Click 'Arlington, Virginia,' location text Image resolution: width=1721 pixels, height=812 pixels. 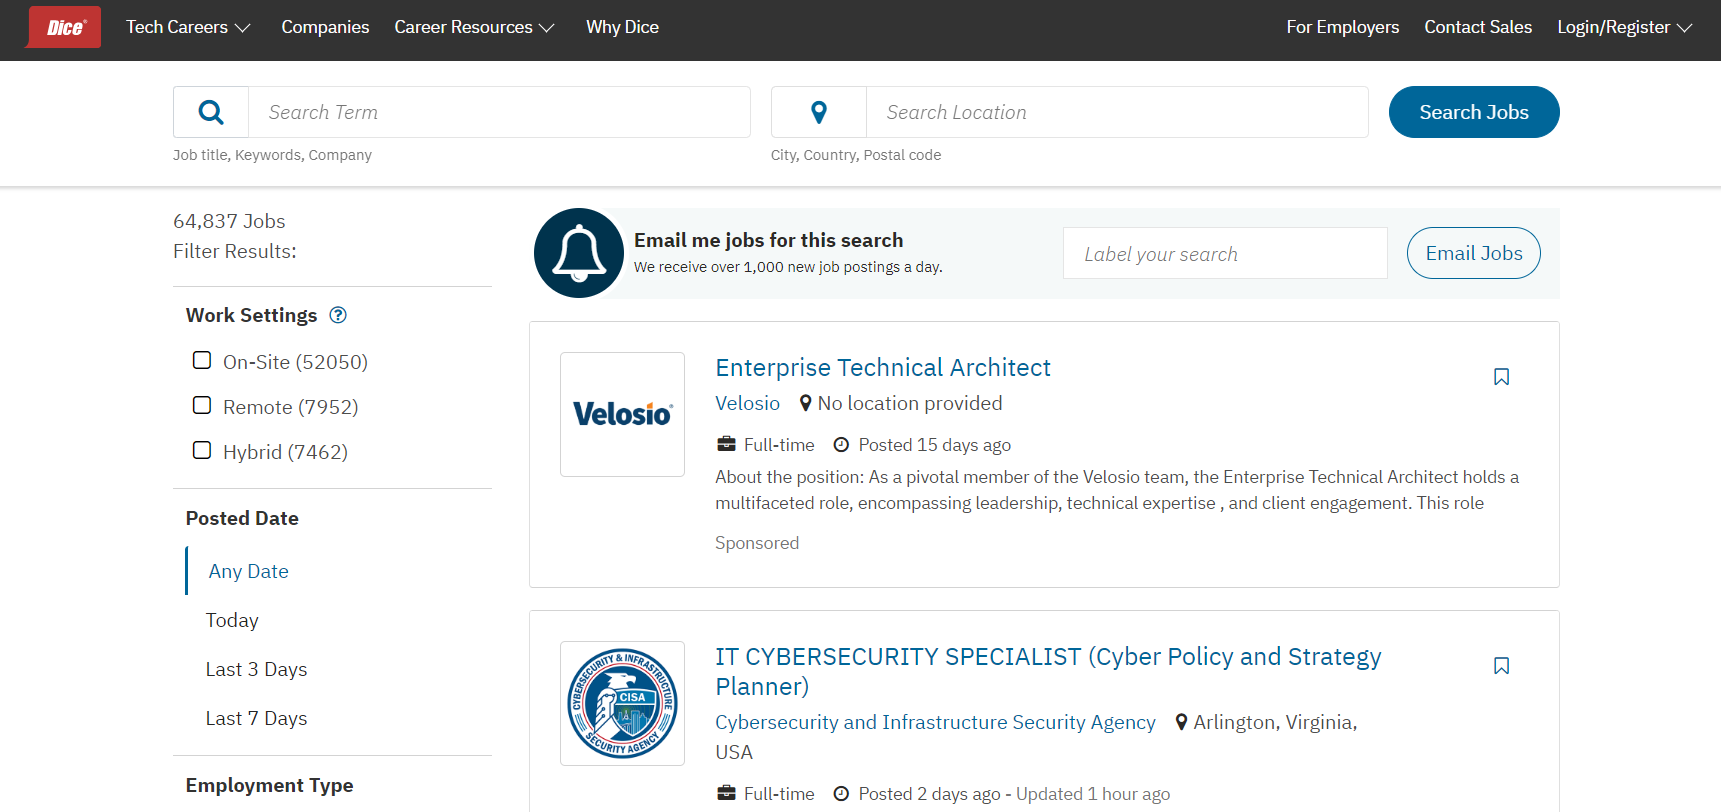[x=1275, y=722]
